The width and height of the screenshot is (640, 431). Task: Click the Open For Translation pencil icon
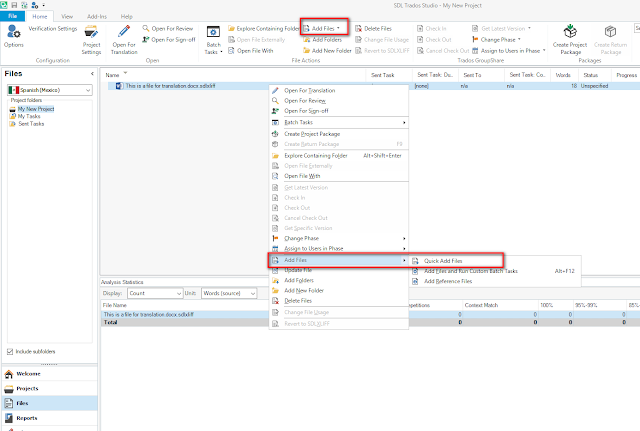pos(124,32)
